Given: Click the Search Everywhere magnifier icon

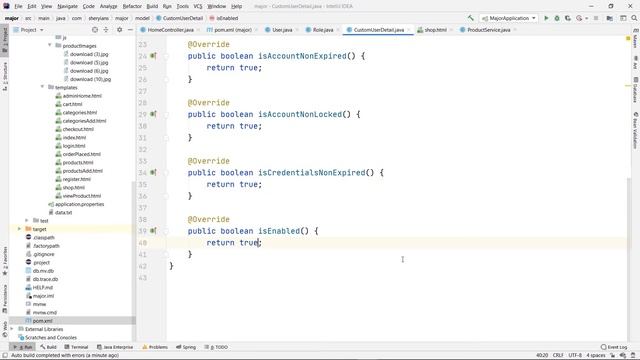Looking at the screenshot, I should point(634,18).
